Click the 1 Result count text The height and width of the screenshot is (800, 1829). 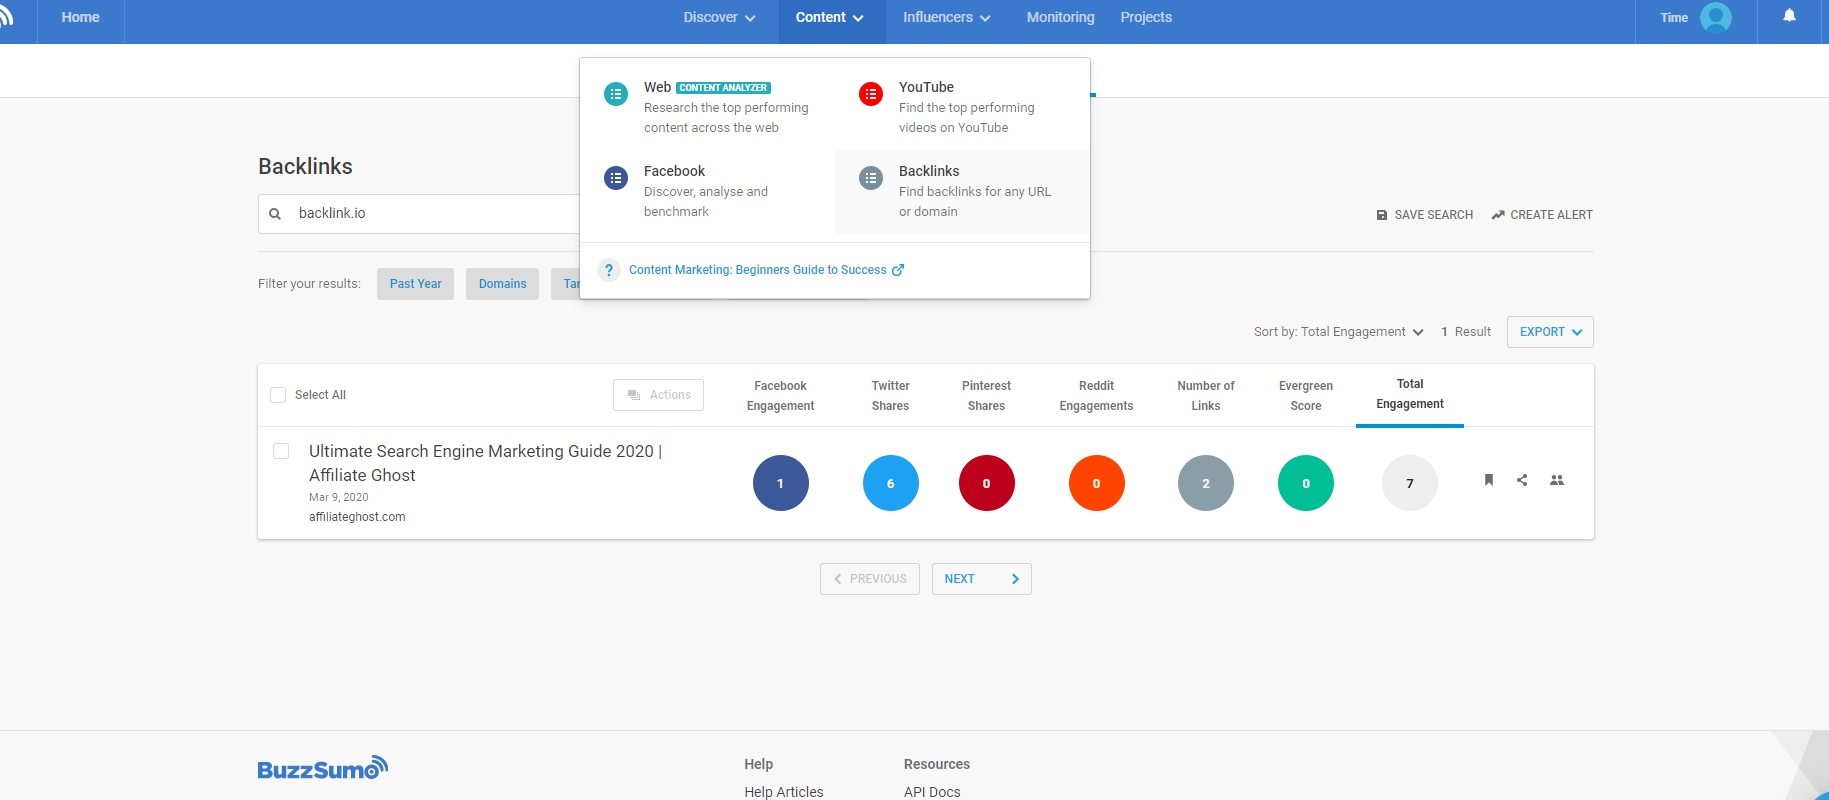(x=1466, y=332)
